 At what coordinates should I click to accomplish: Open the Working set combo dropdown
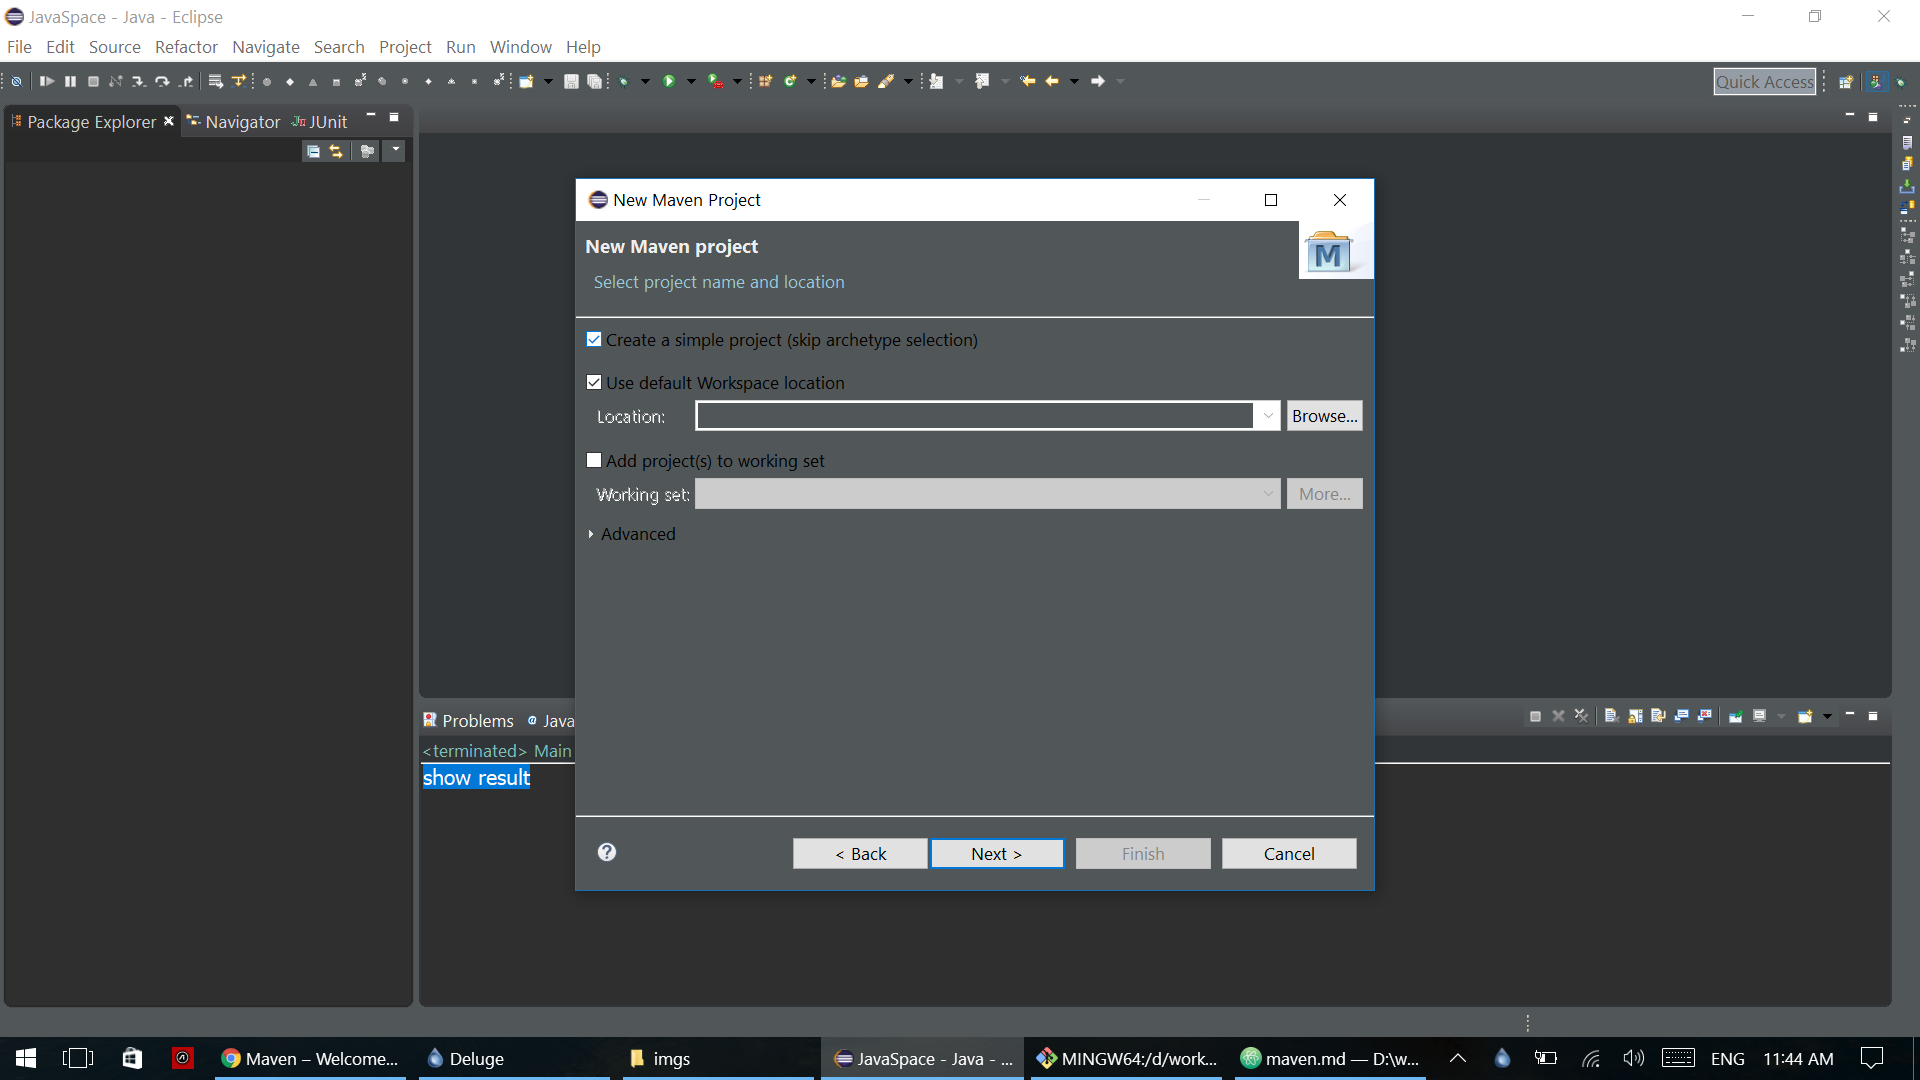pos(1267,494)
